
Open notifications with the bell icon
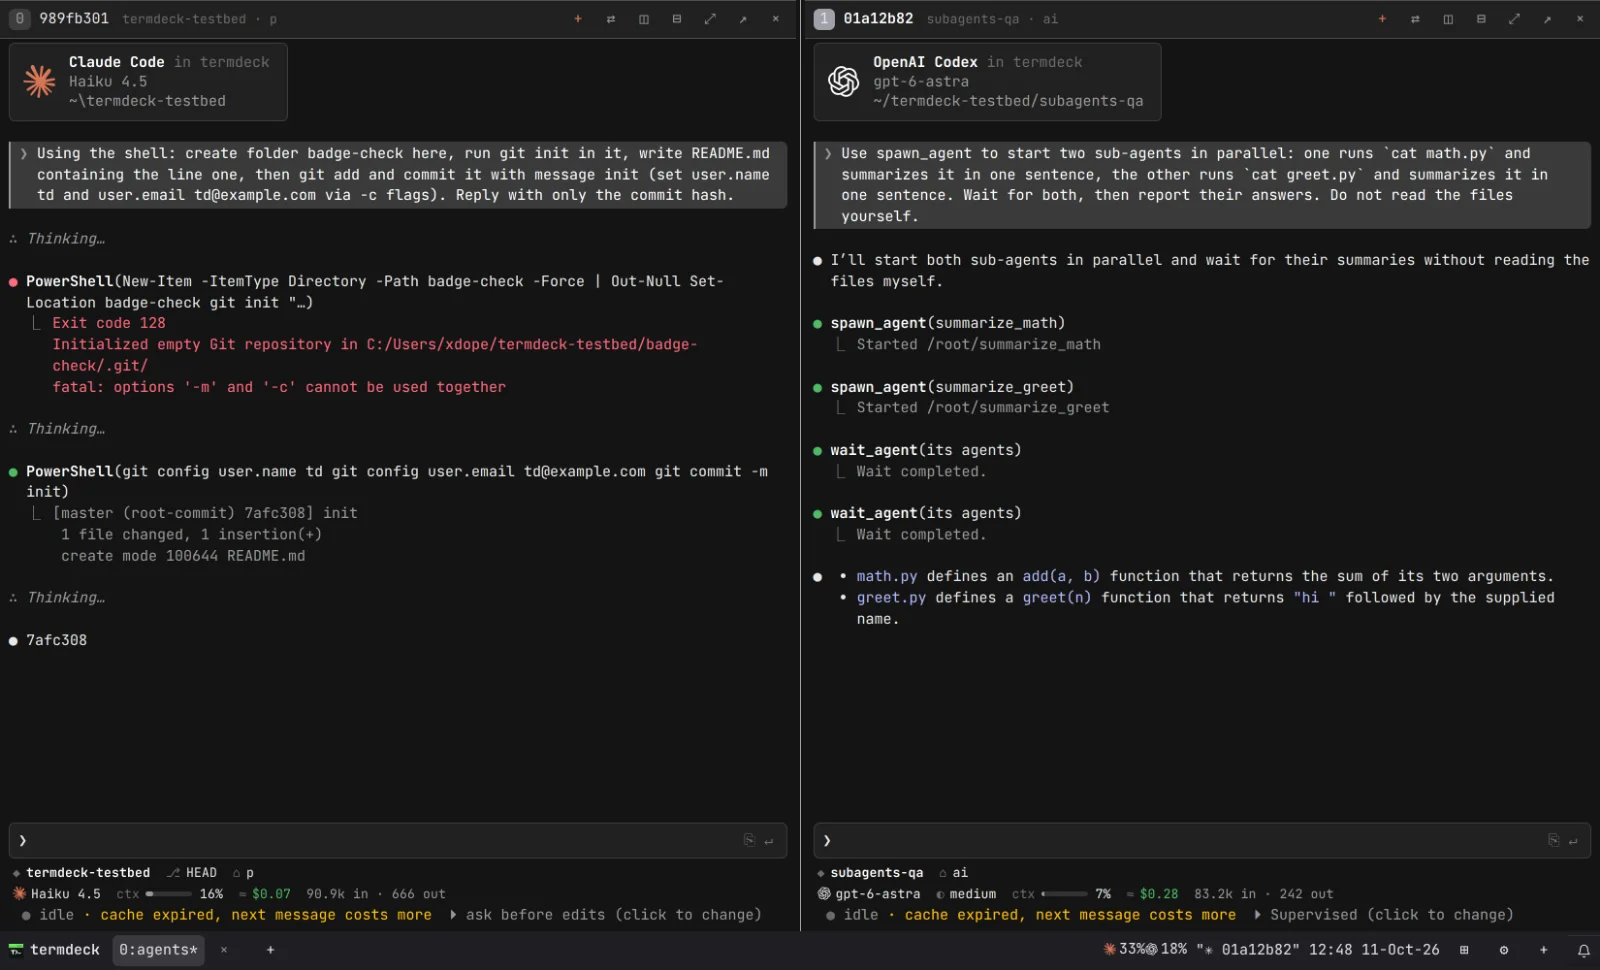point(1583,950)
